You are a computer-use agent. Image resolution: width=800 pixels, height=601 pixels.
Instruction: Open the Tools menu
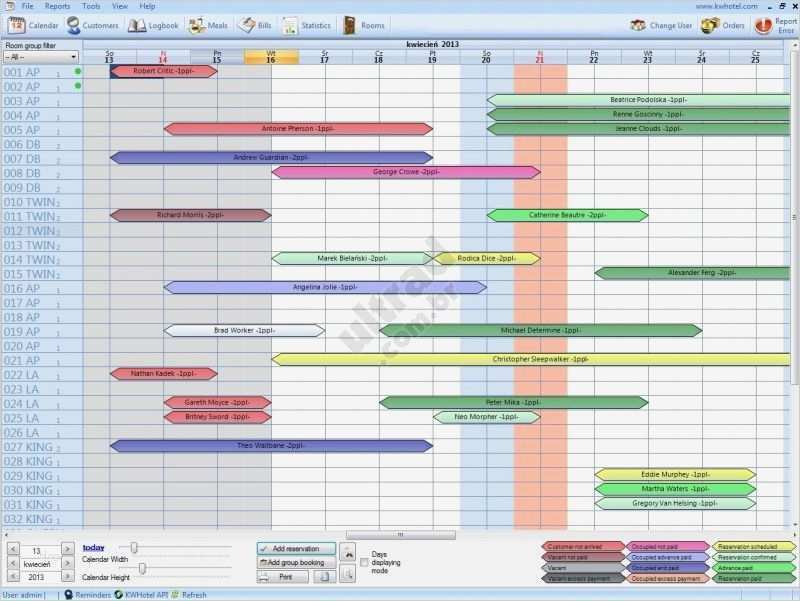click(x=90, y=6)
